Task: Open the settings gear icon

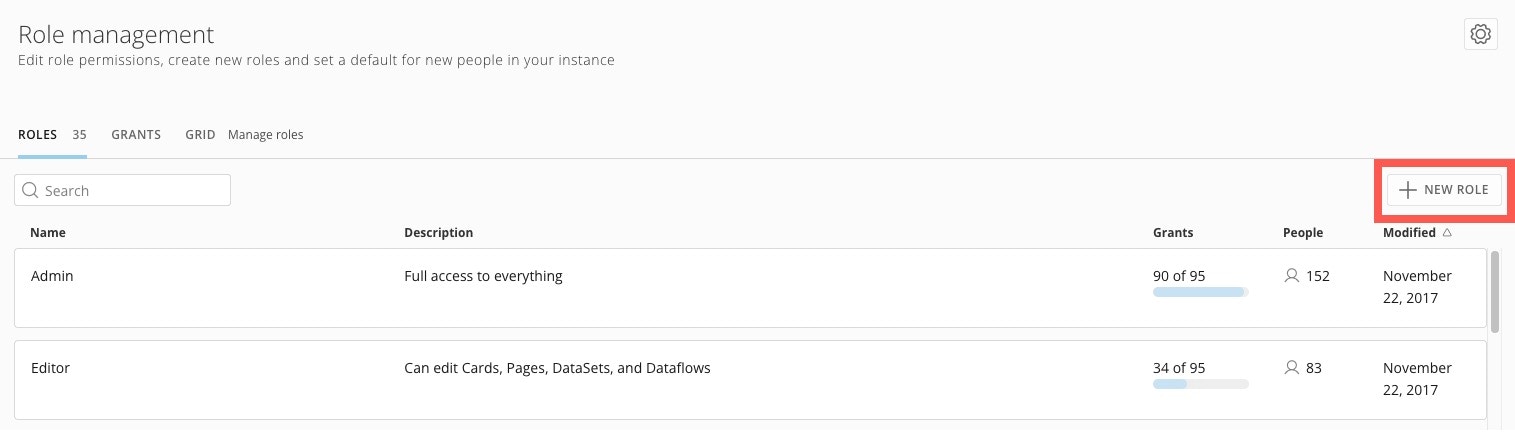Action: (x=1480, y=34)
